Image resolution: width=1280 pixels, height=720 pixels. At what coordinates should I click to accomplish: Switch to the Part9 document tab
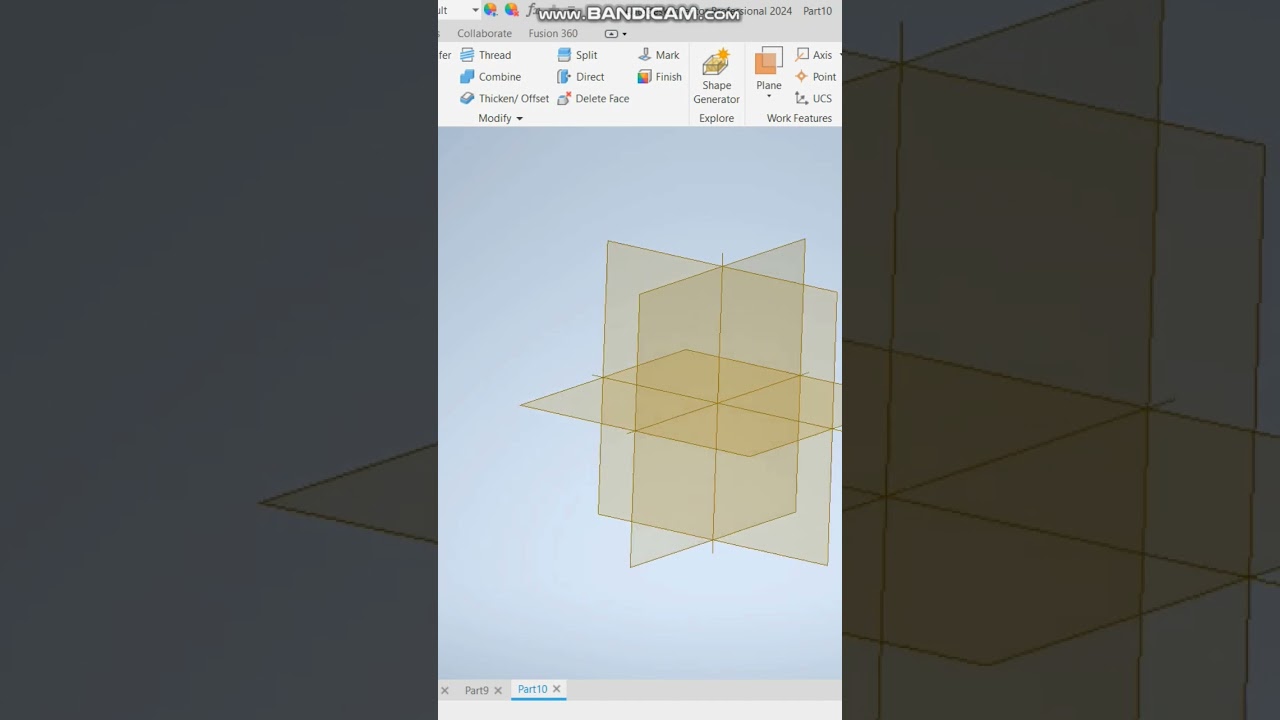(x=476, y=690)
